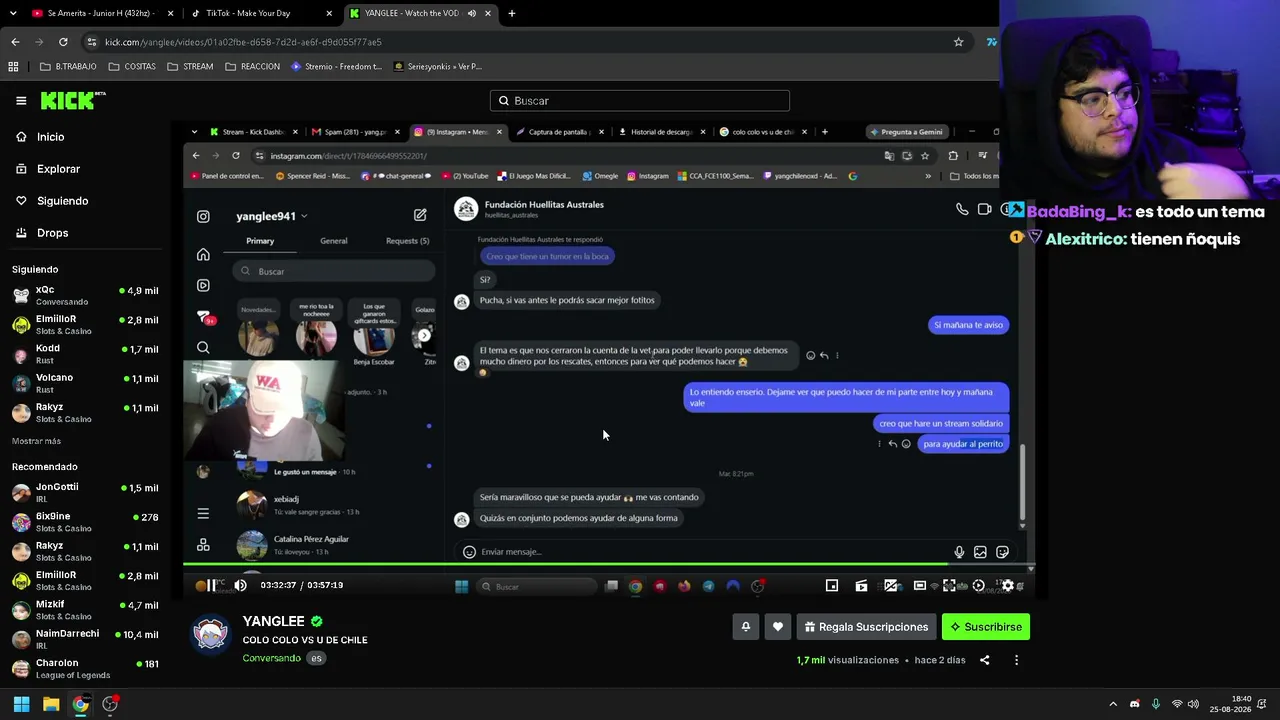Reload the current page
The height and width of the screenshot is (720, 1280).
tap(63, 42)
